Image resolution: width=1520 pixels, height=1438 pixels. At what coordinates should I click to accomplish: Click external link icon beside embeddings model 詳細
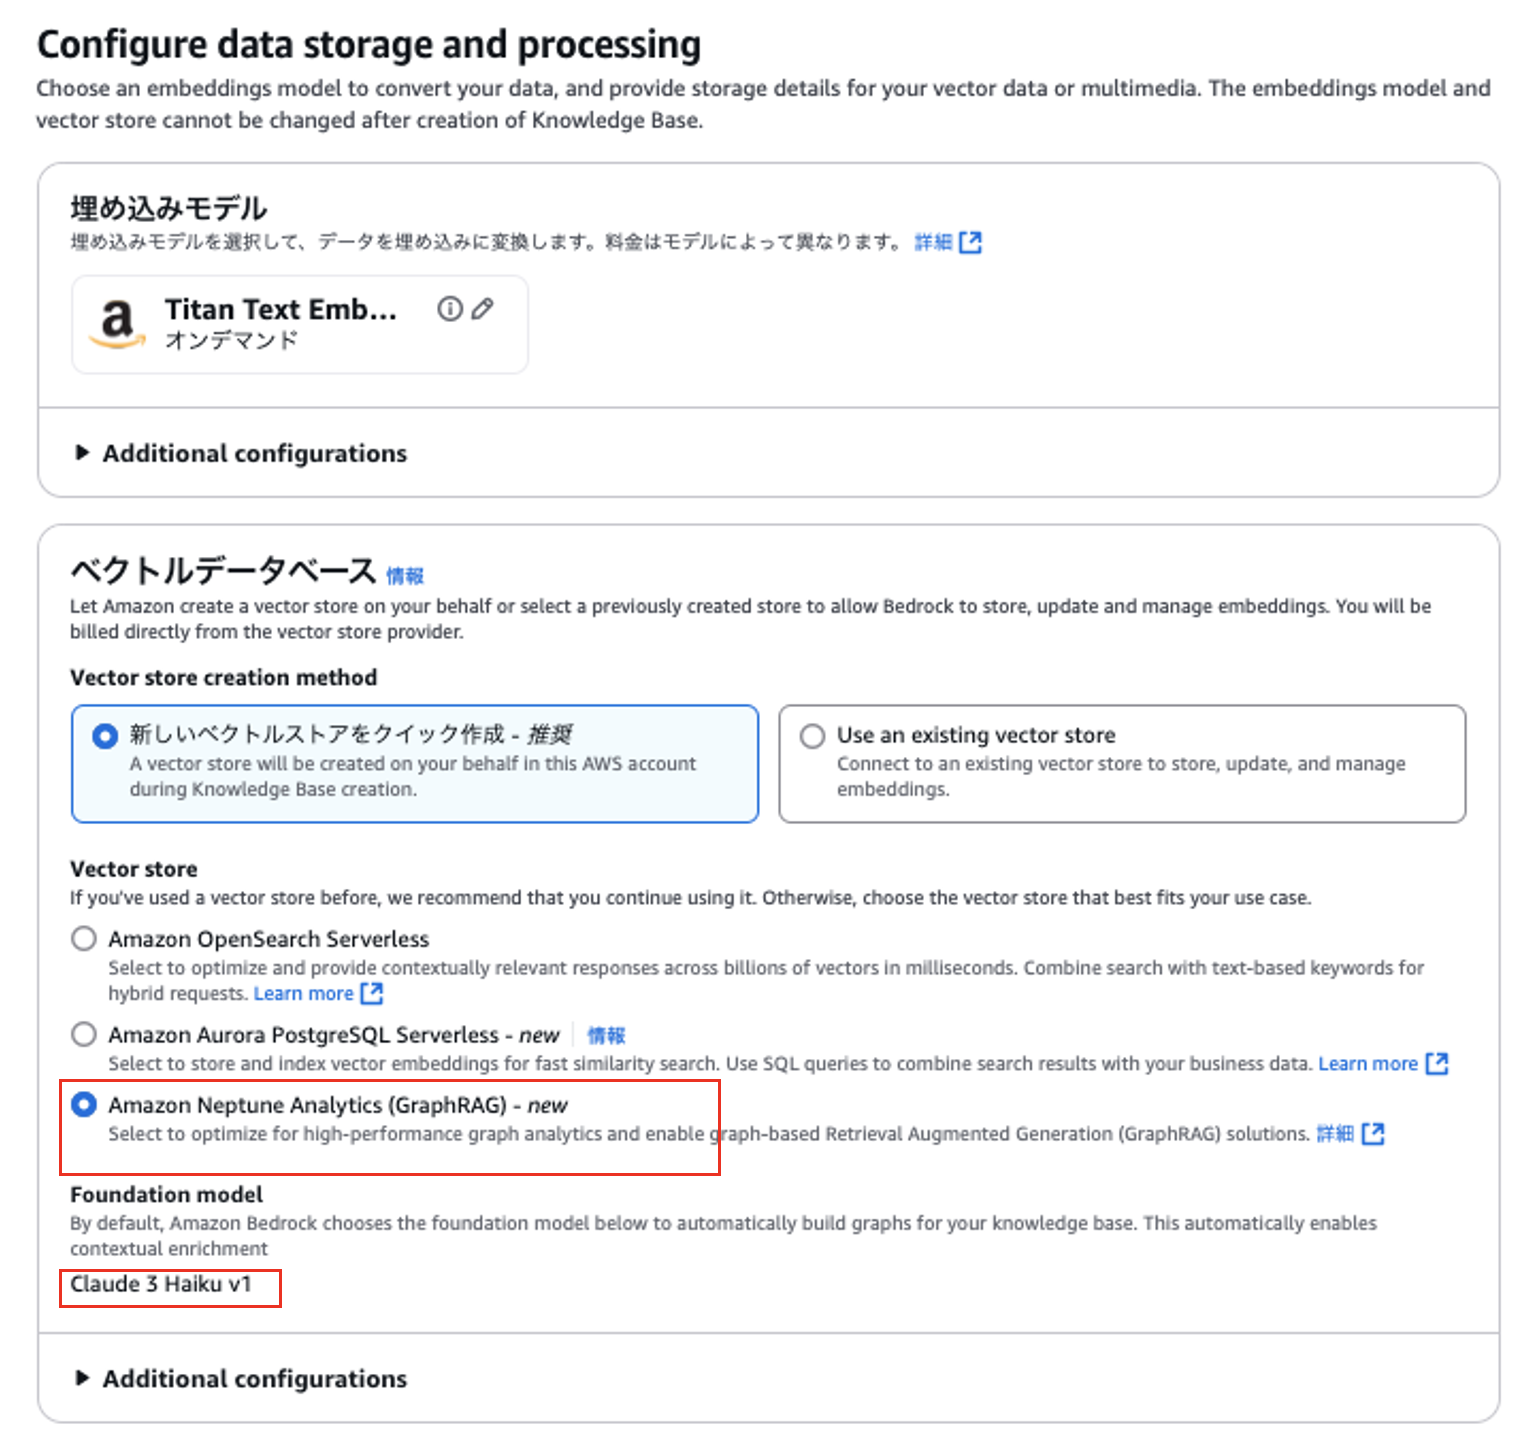[970, 242]
